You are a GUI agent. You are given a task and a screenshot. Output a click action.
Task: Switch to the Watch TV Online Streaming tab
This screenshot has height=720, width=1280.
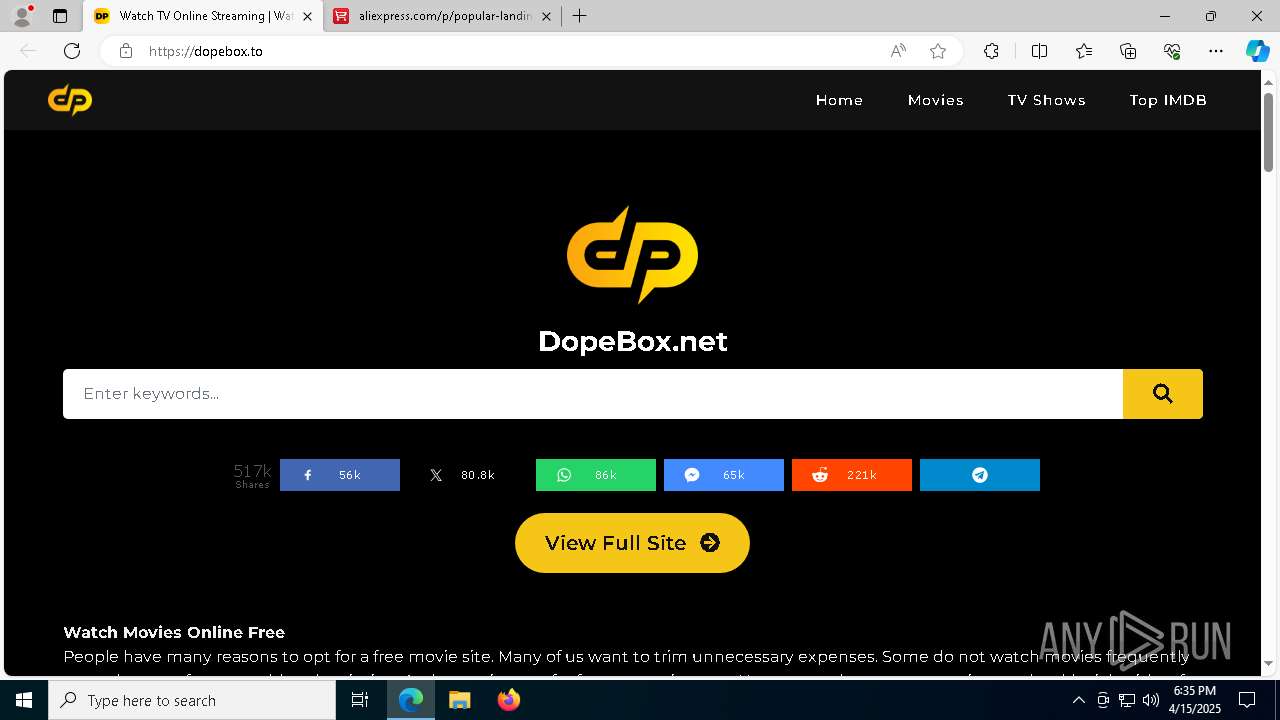(x=205, y=16)
